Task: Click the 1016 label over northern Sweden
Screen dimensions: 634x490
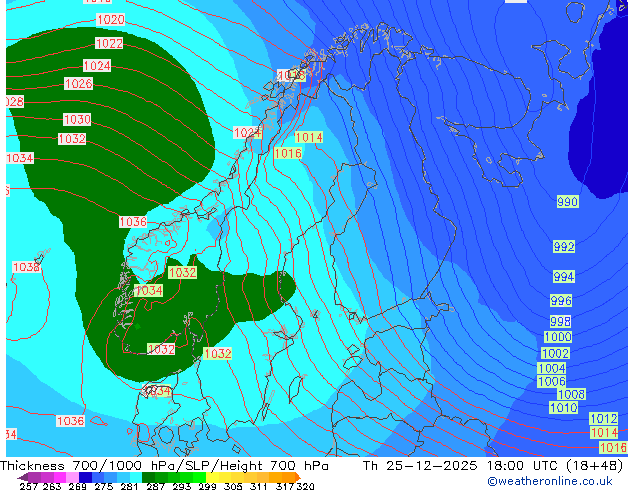Action: point(287,153)
